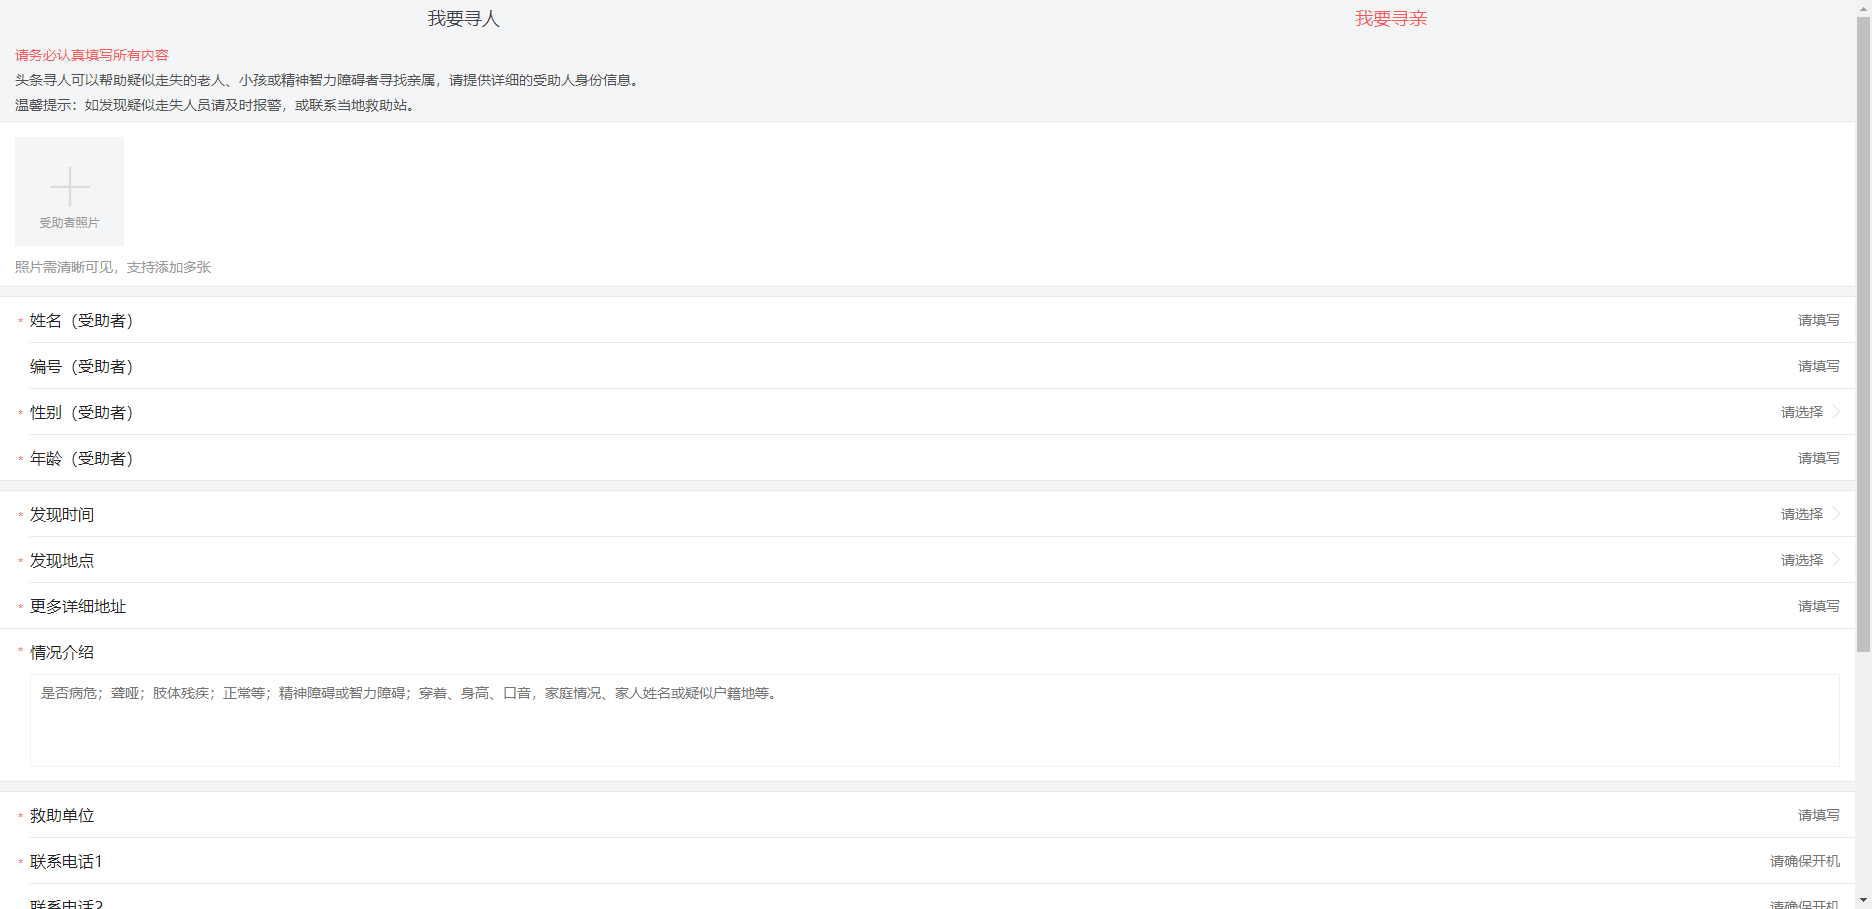Click inside the 情况介绍 text area
This screenshot has height=909, width=1872.
coord(934,720)
